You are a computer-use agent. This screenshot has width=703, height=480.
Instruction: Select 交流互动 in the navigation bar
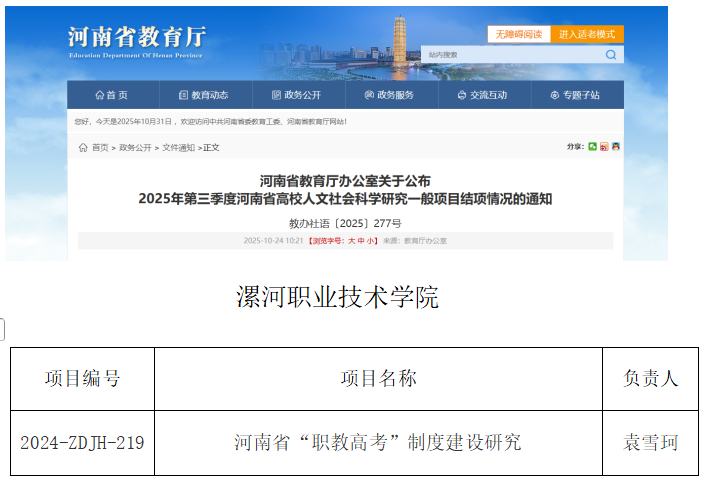(x=482, y=95)
